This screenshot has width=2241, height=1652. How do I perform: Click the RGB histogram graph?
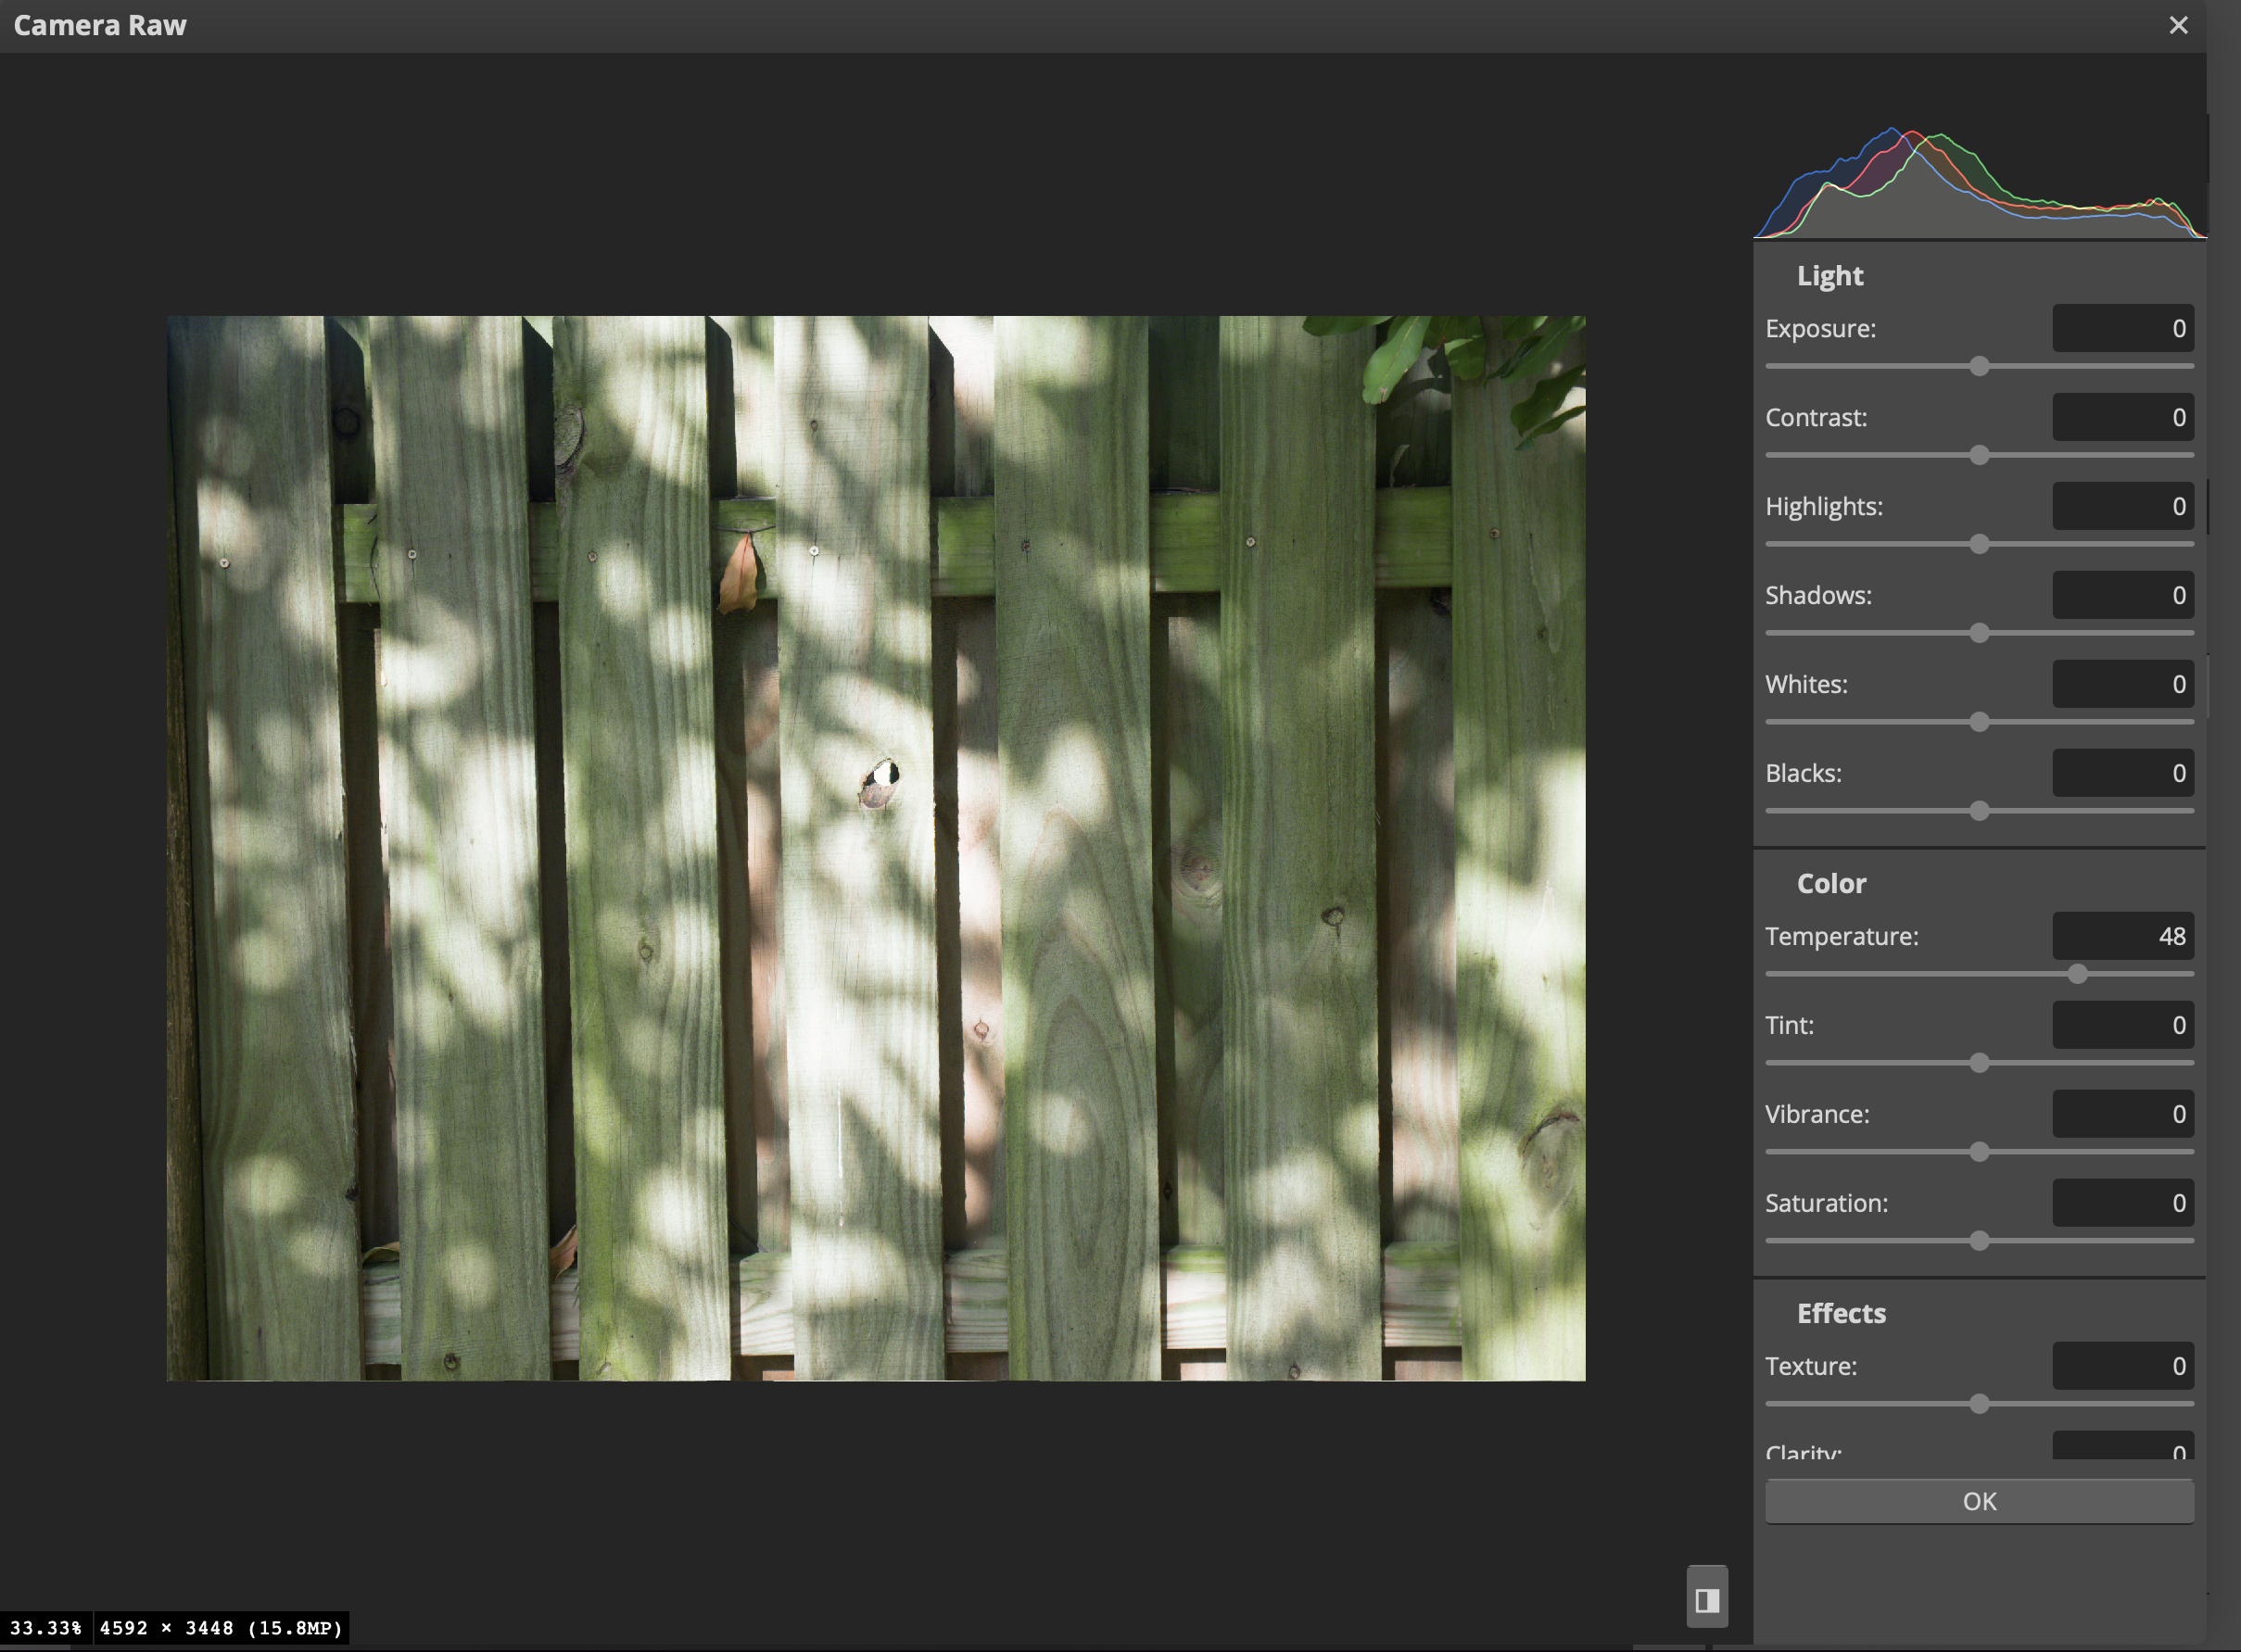tap(1978, 185)
